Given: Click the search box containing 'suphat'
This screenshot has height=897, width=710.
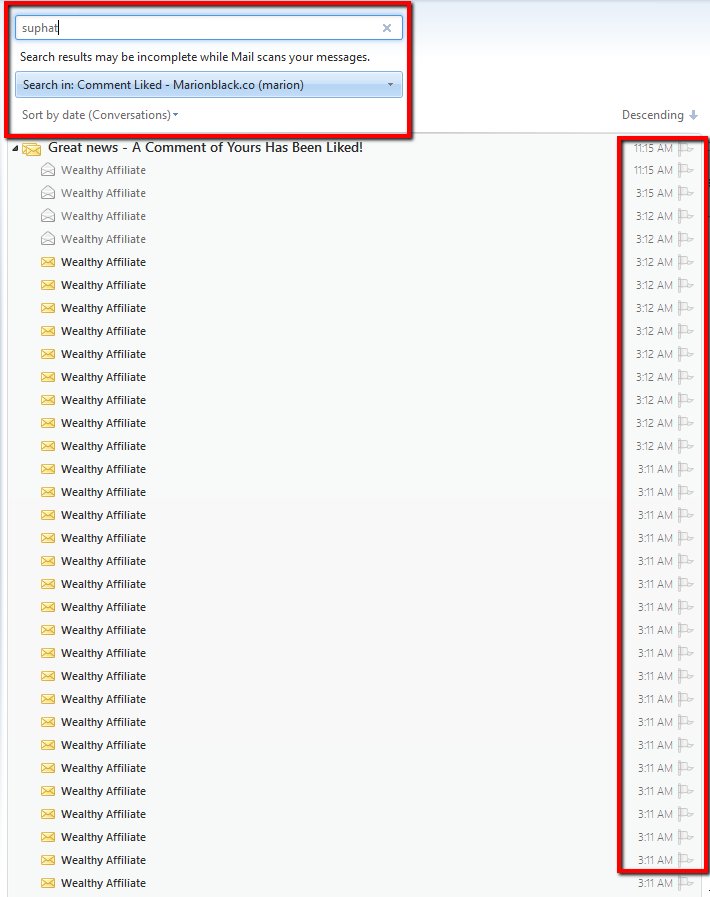Looking at the screenshot, I should (209, 27).
